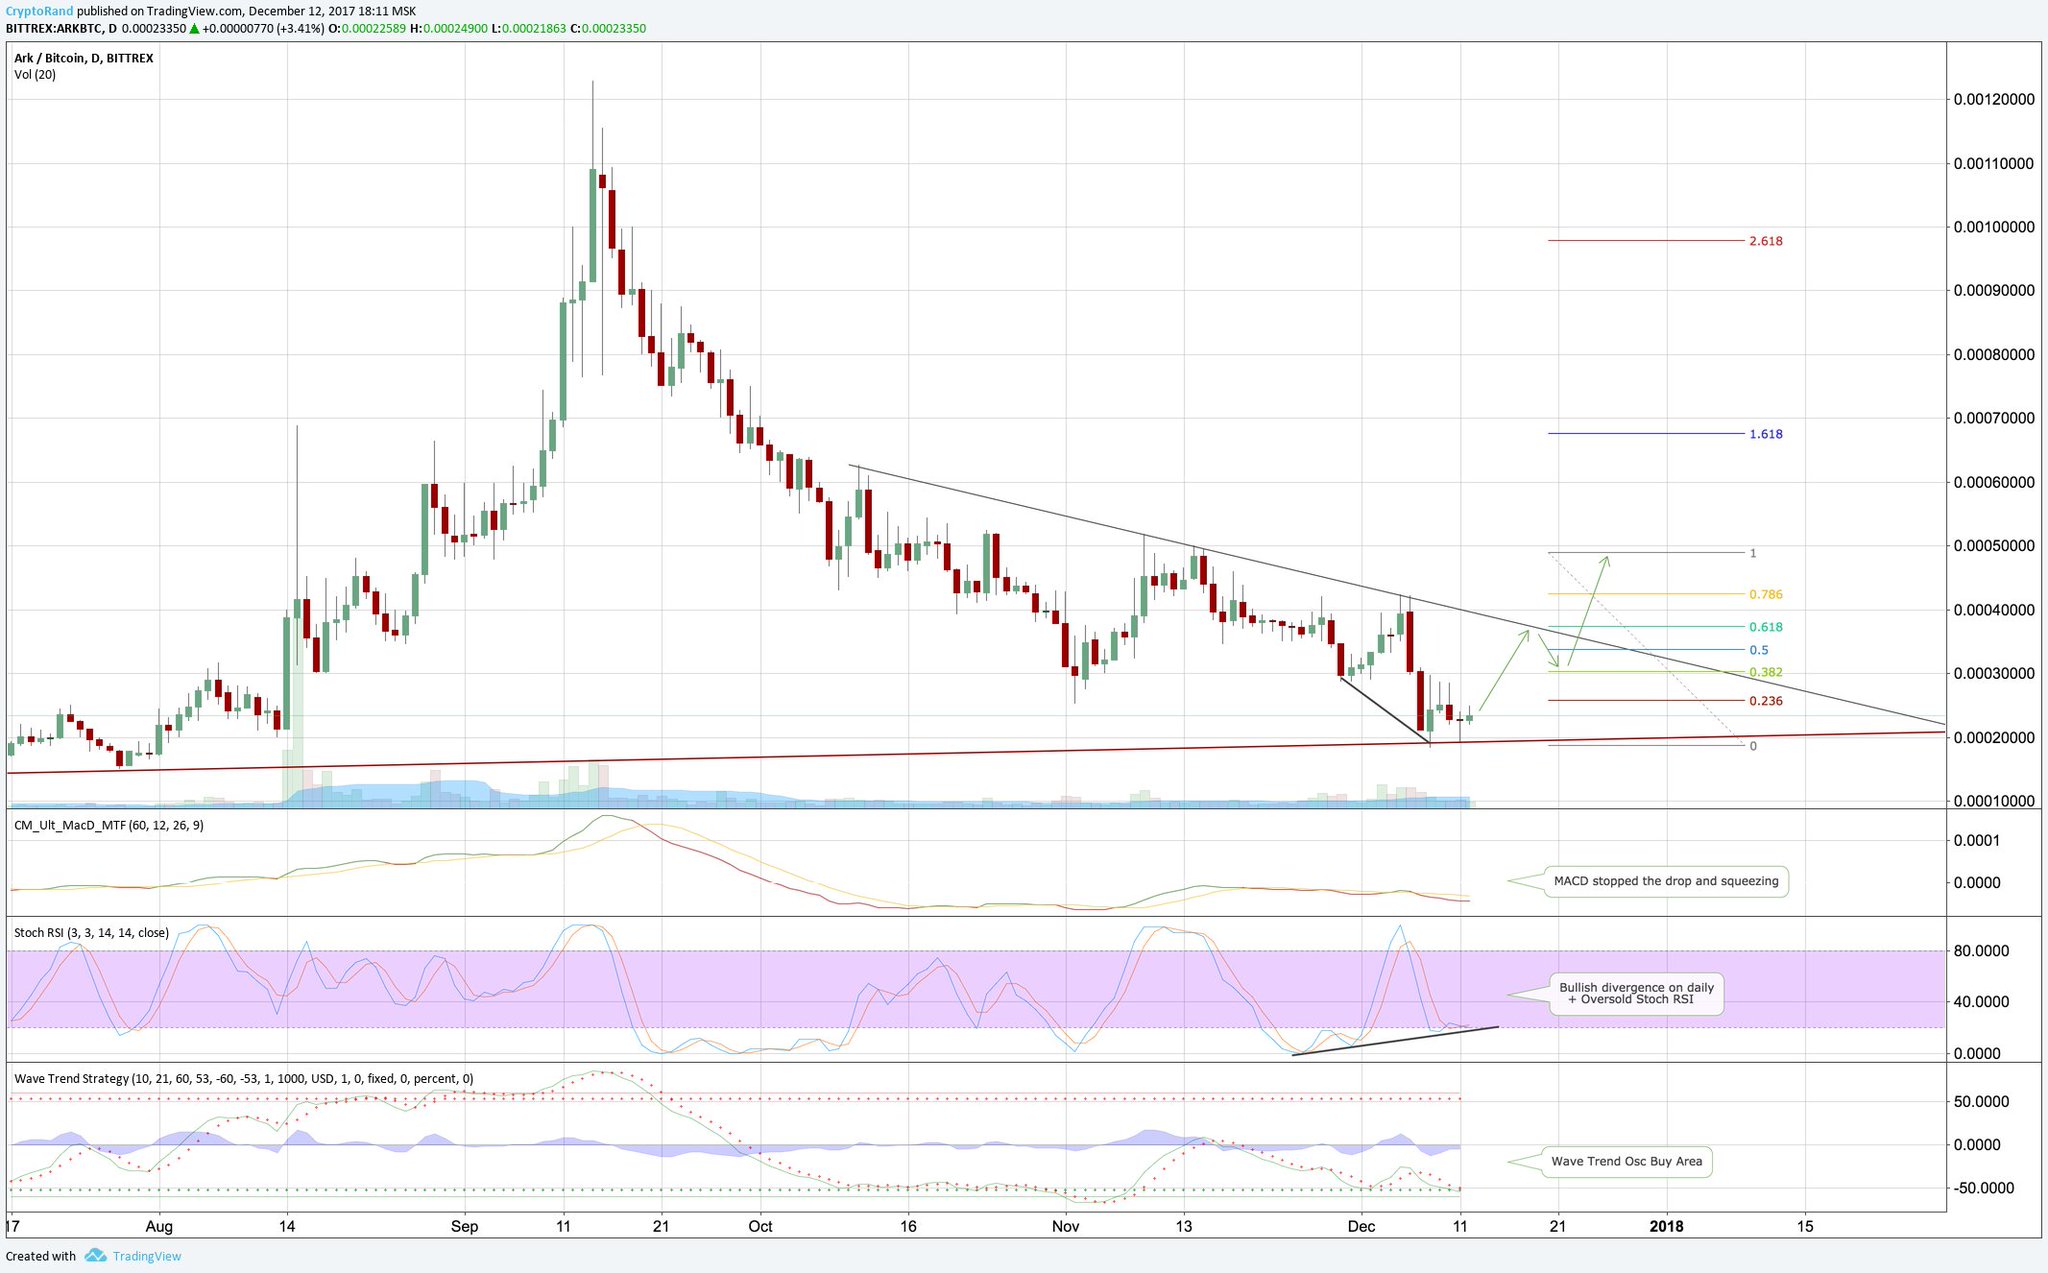2048x1273 pixels.
Task: Click the 0.5 Fibonacci level label
Action: click(x=1759, y=650)
